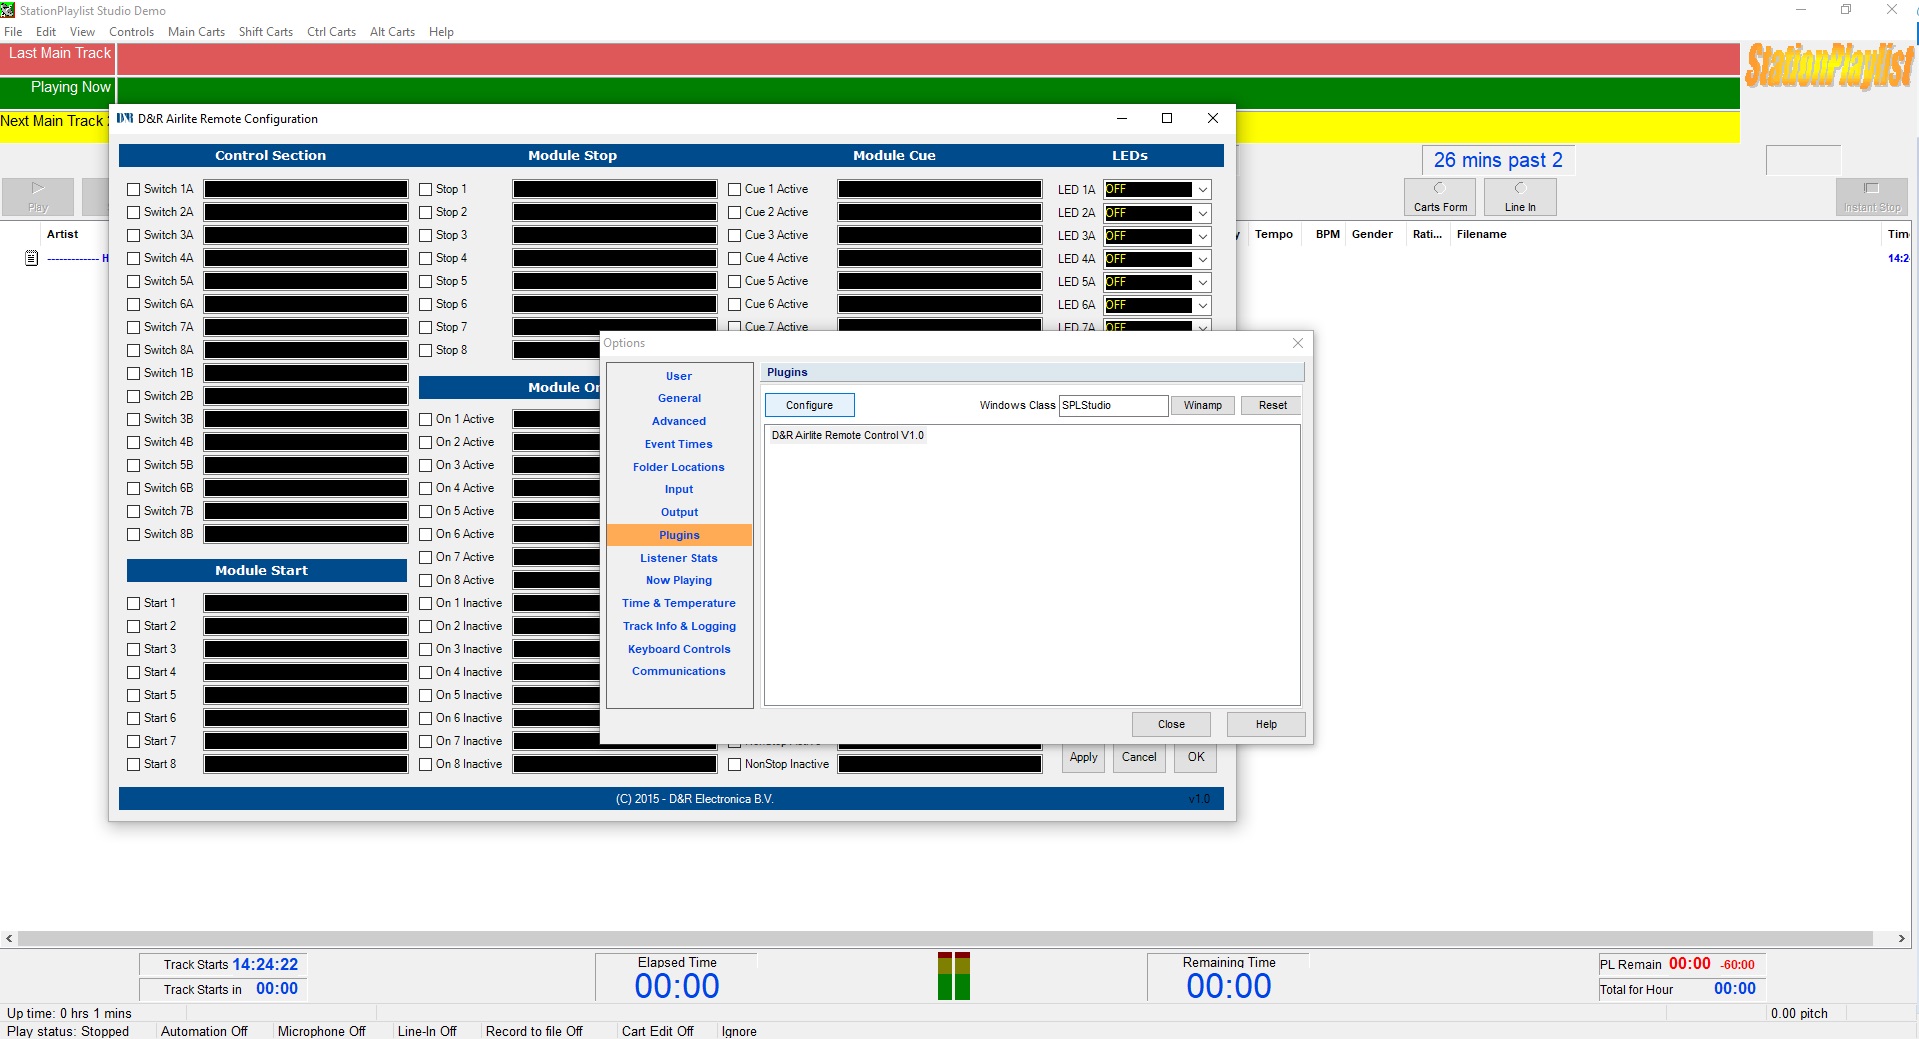
Task: Click the Configure button
Action: (x=809, y=405)
